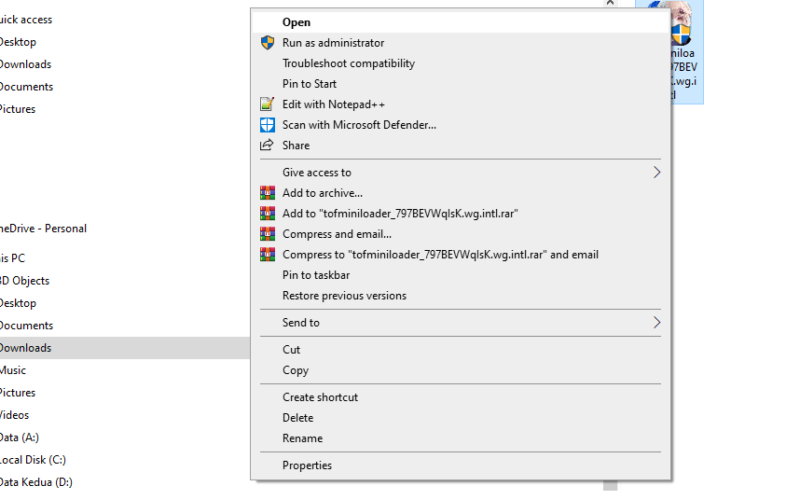Image resolution: width=800 pixels, height=500 pixels.
Task: Select Compress to rar and email entry
Action: (x=460, y=255)
